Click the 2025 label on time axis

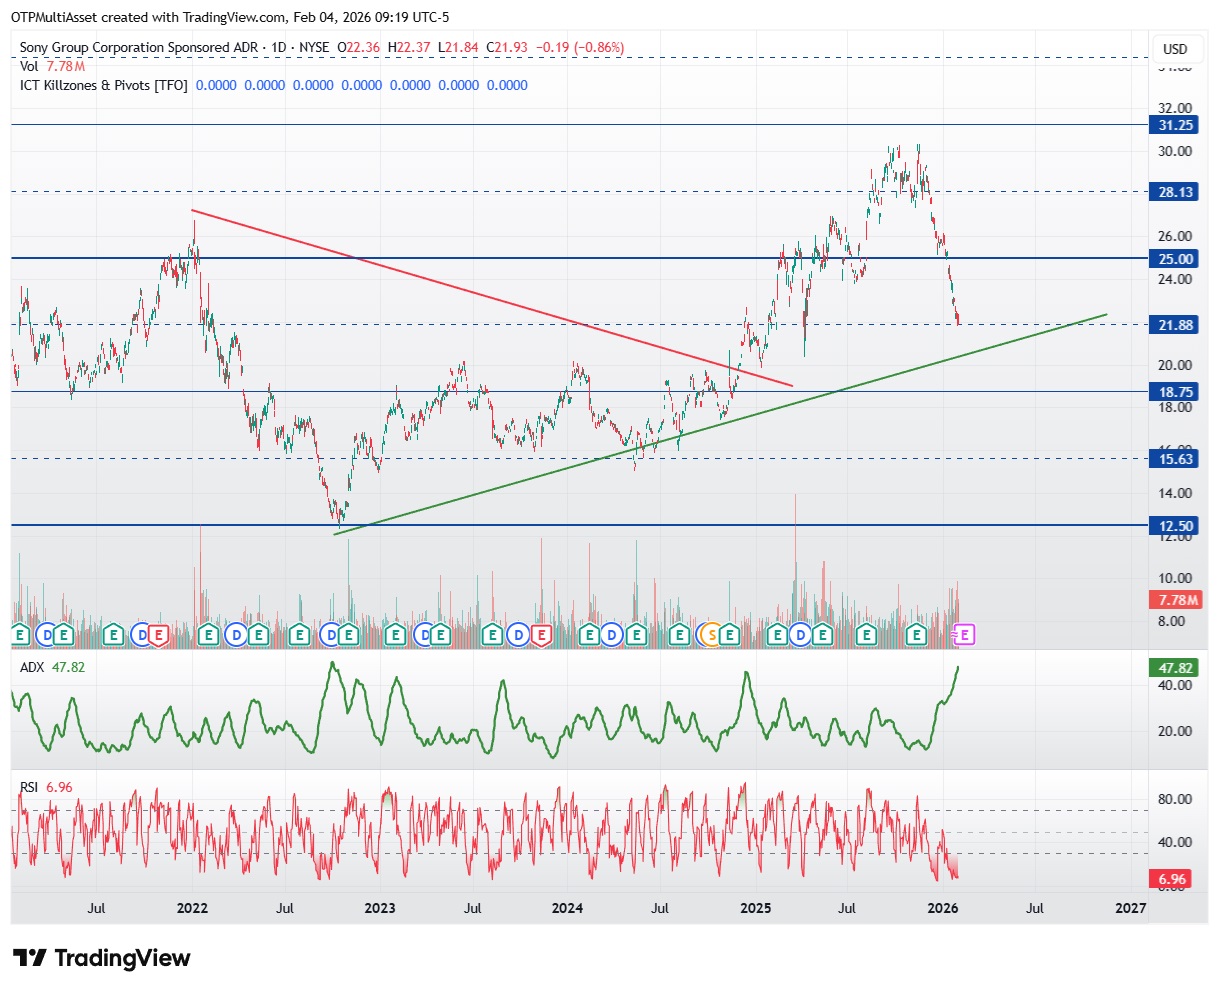click(755, 908)
